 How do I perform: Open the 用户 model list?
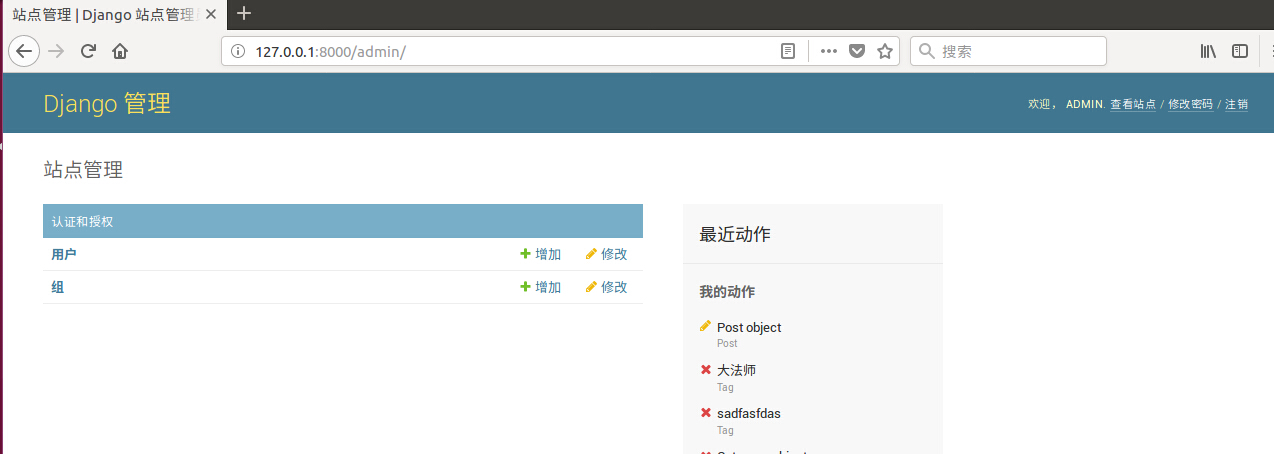tap(64, 254)
